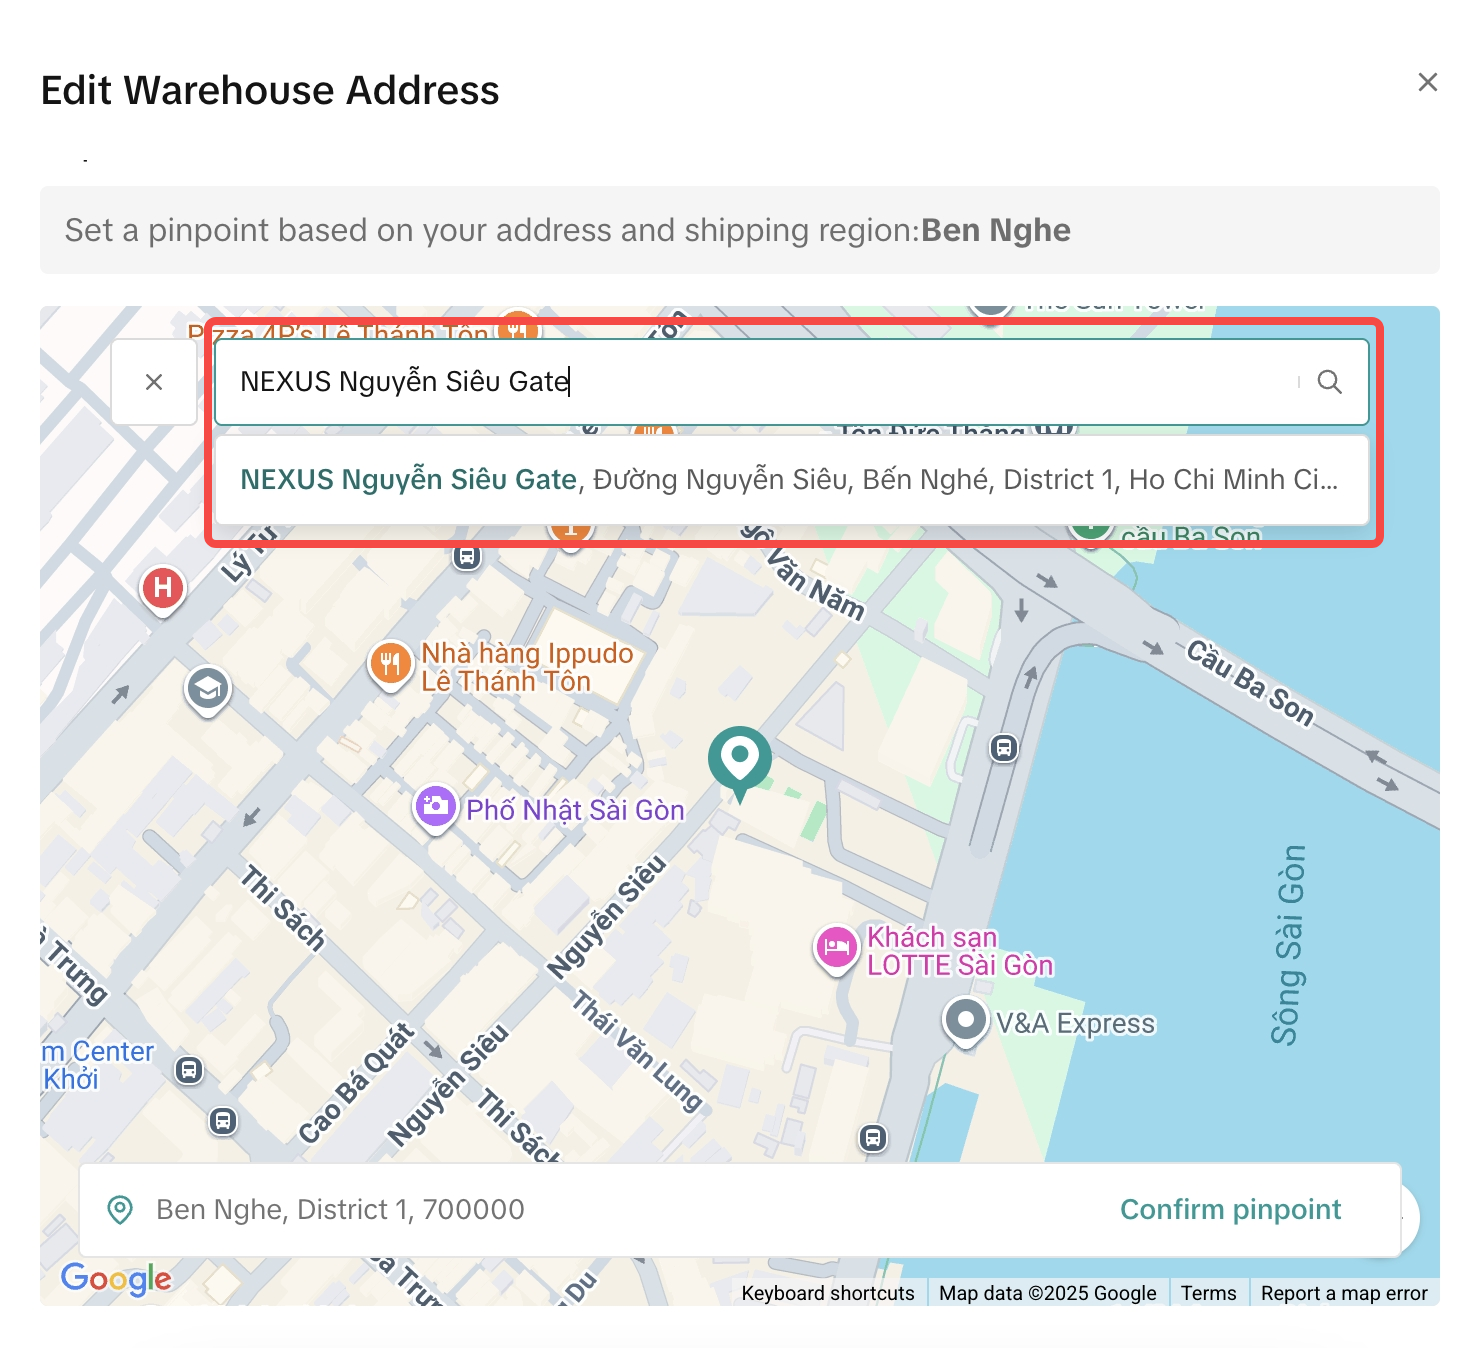The width and height of the screenshot is (1484, 1348).
Task: Click the bus stop icon below V&A Express
Action: tap(873, 1138)
